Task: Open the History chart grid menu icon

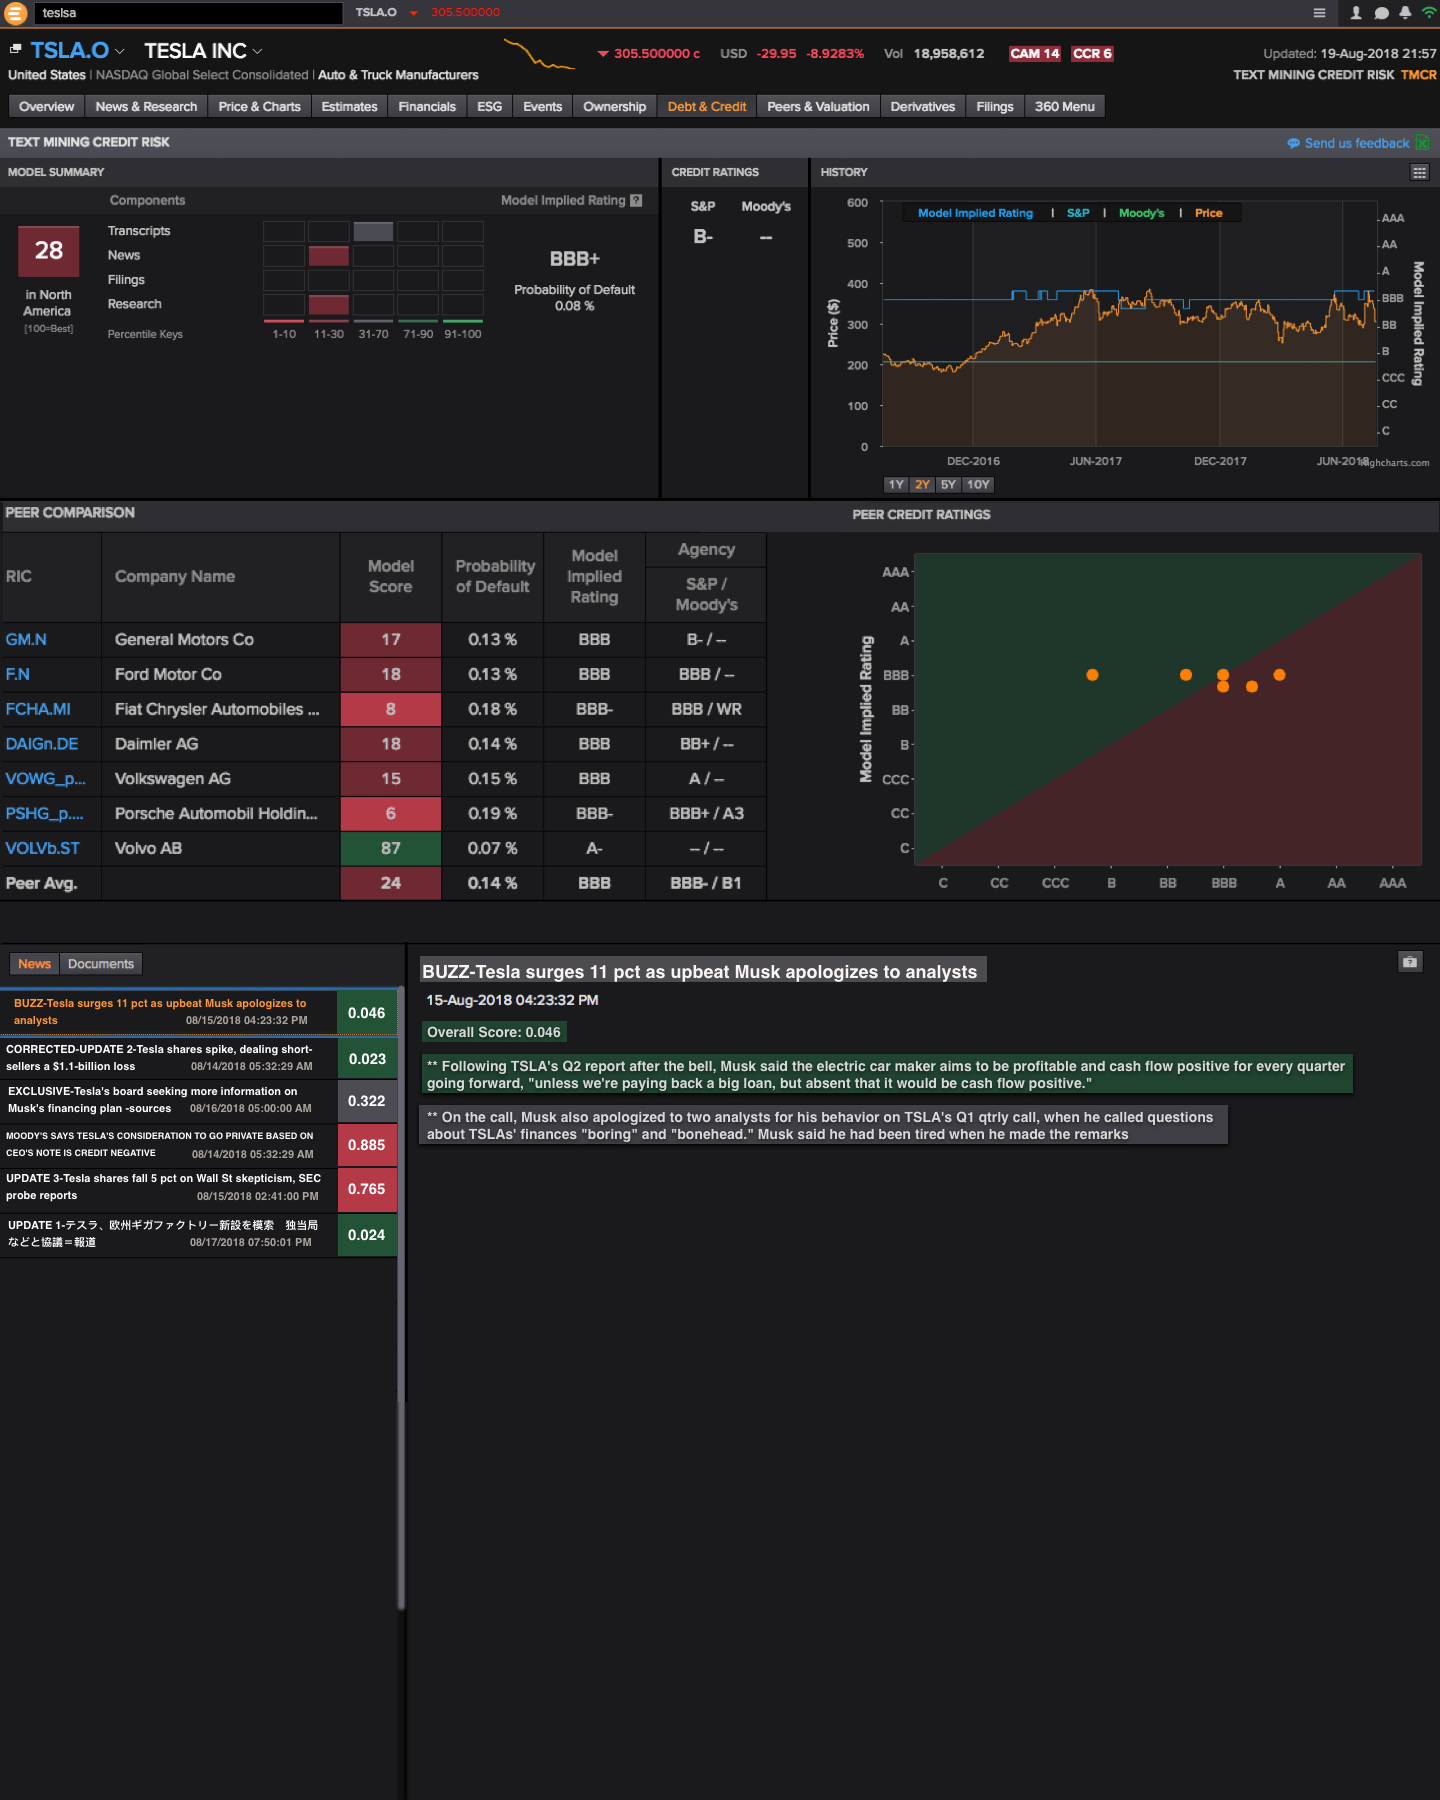Action: click(1419, 172)
